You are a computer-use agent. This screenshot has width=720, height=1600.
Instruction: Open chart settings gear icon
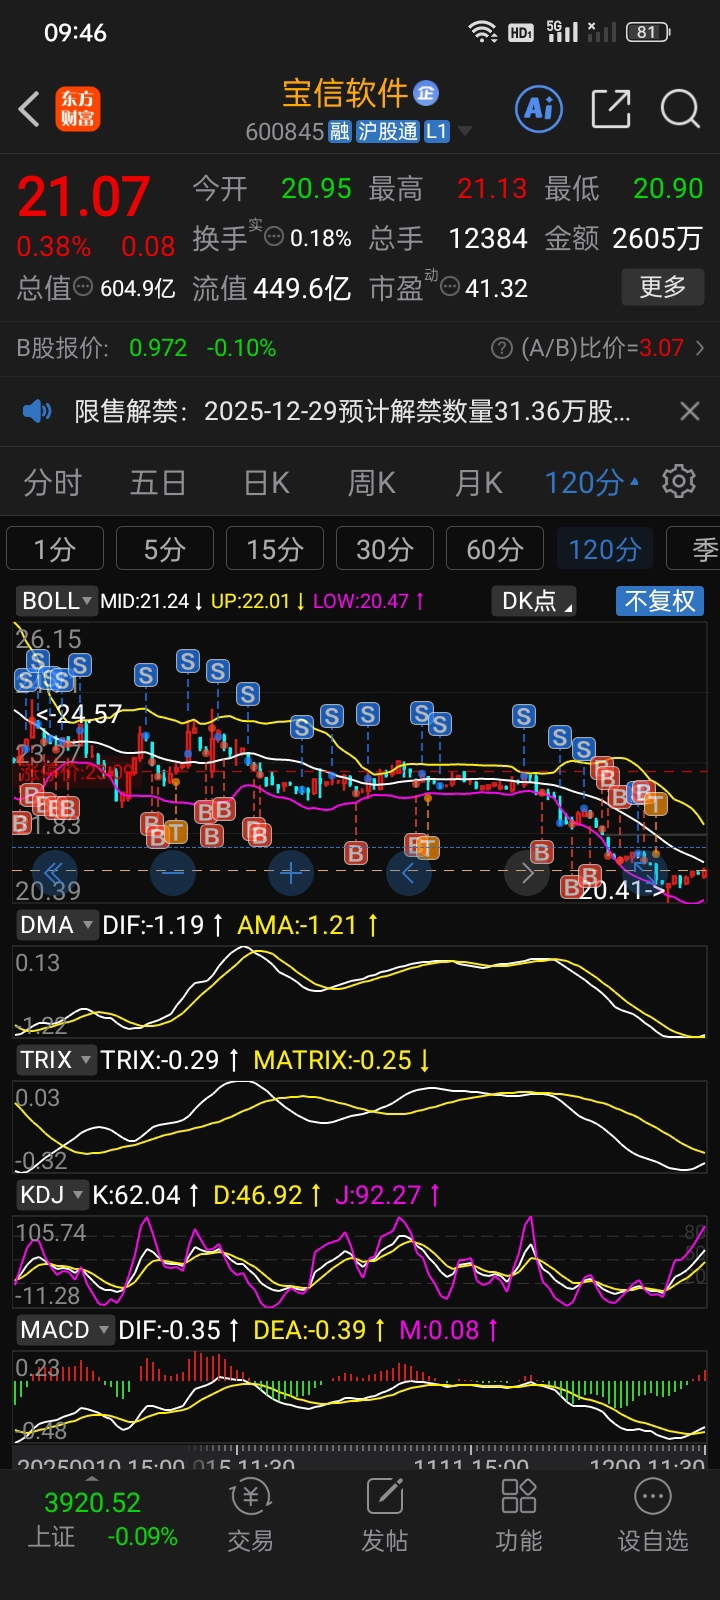coord(679,481)
